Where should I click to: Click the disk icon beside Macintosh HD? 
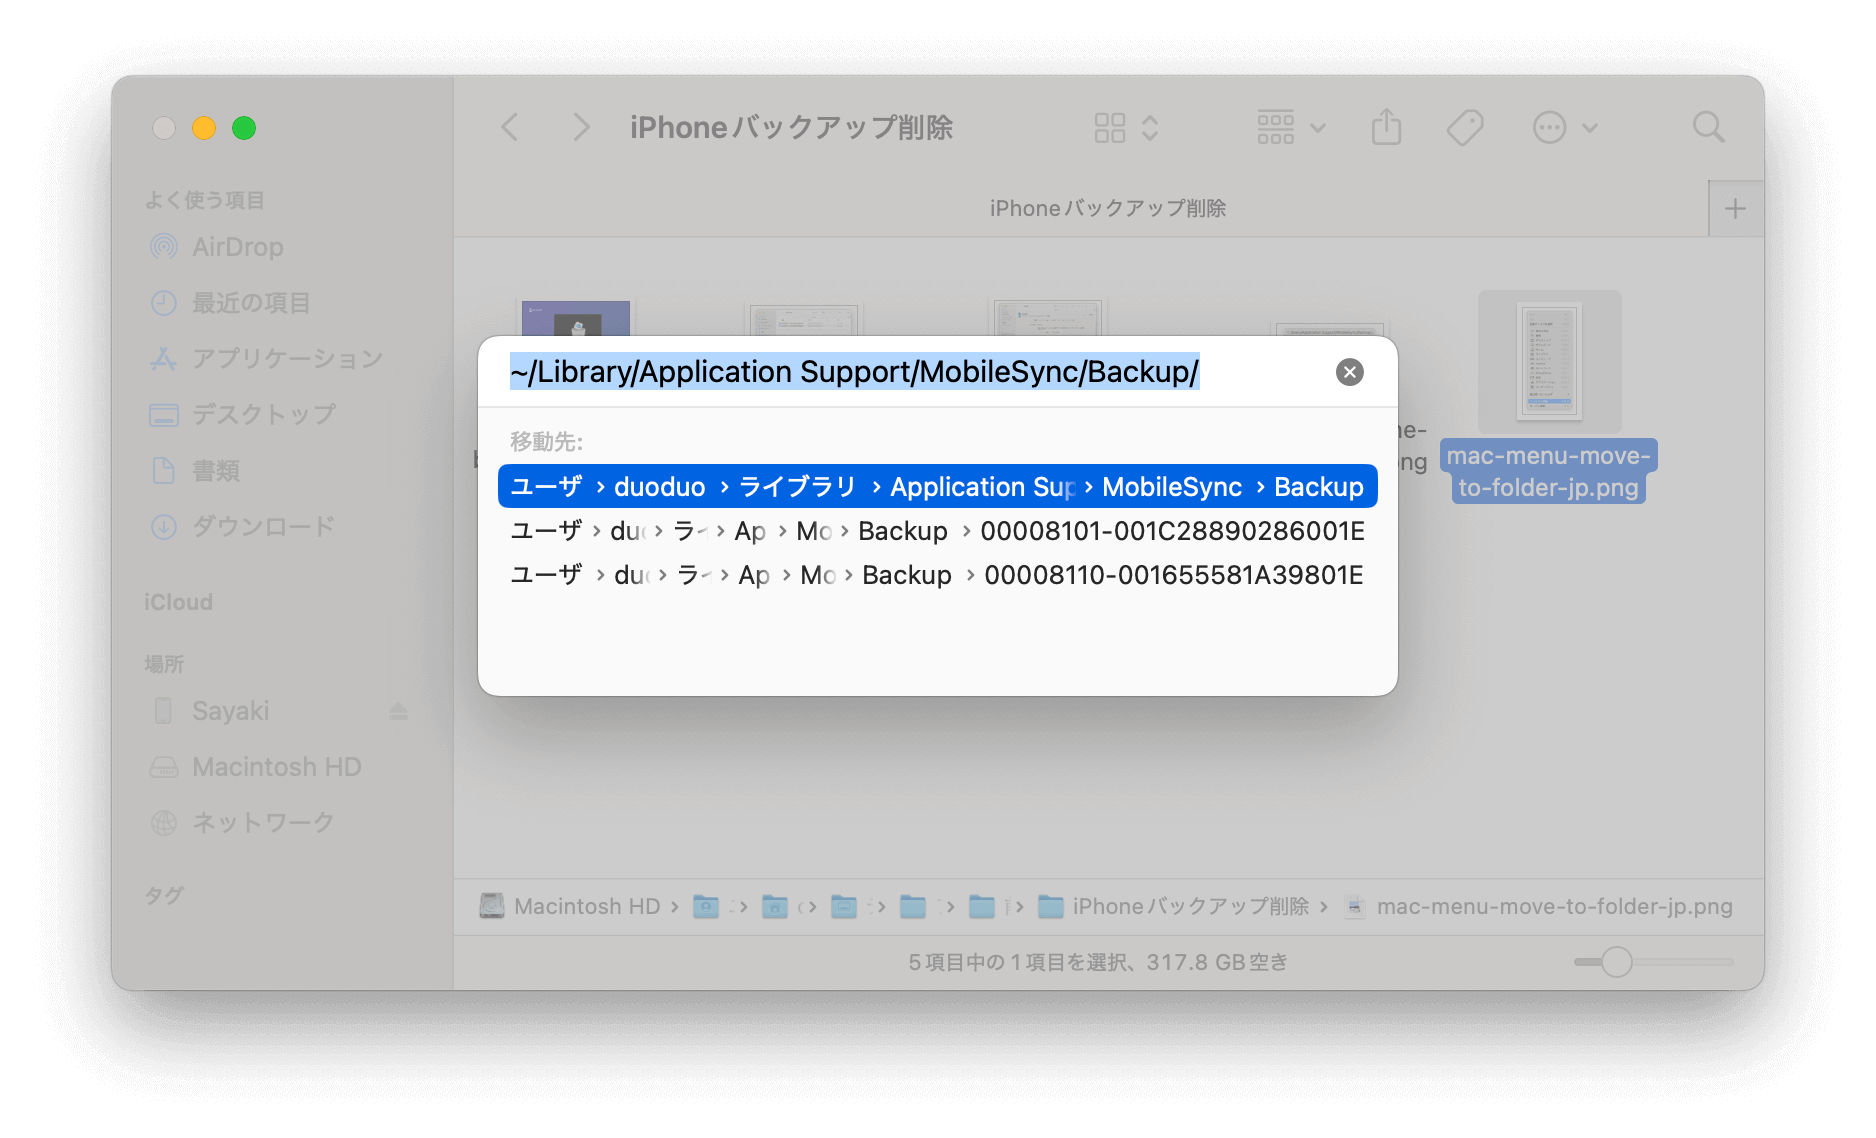click(164, 767)
